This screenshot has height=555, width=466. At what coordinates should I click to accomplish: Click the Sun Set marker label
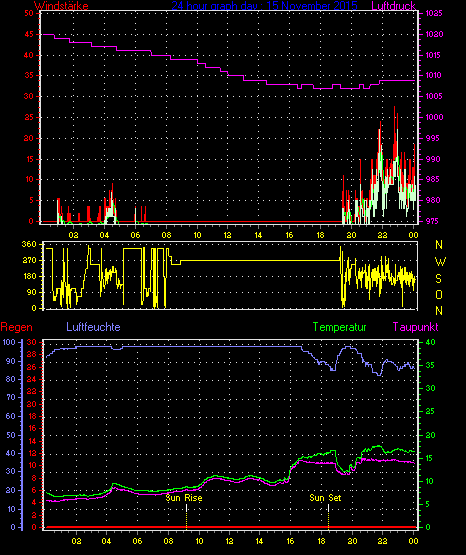pyautogui.click(x=325, y=498)
